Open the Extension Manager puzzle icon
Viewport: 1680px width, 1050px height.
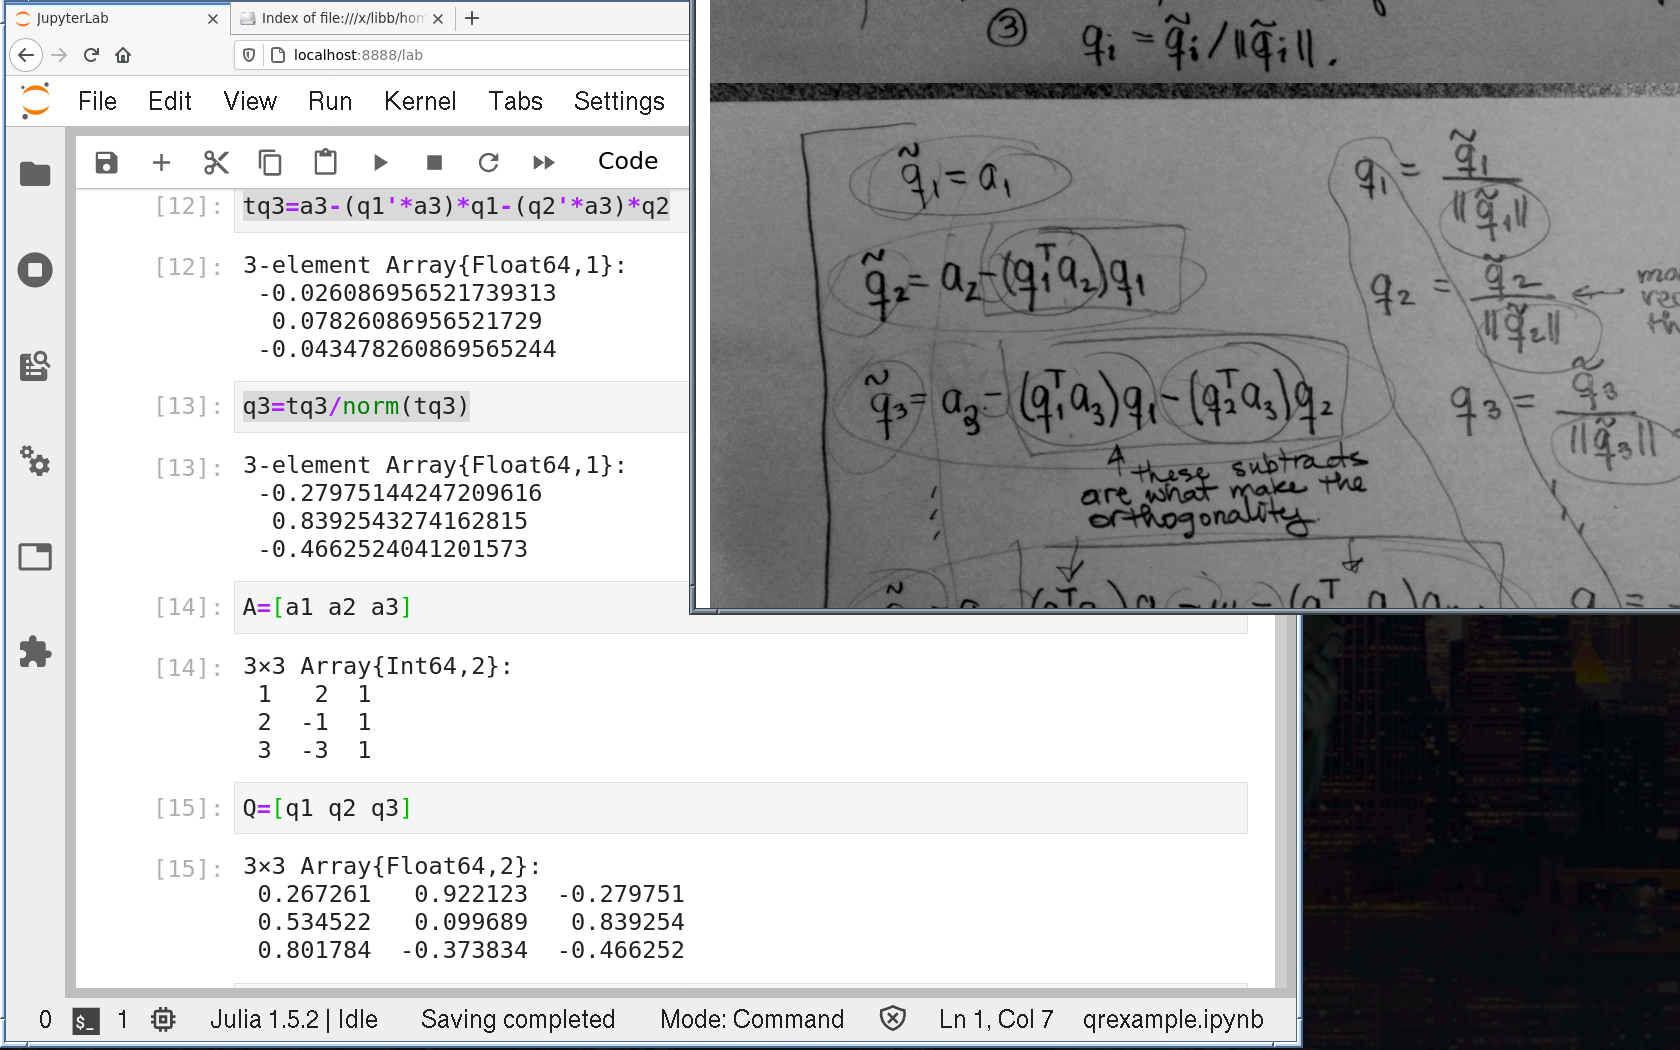(35, 652)
